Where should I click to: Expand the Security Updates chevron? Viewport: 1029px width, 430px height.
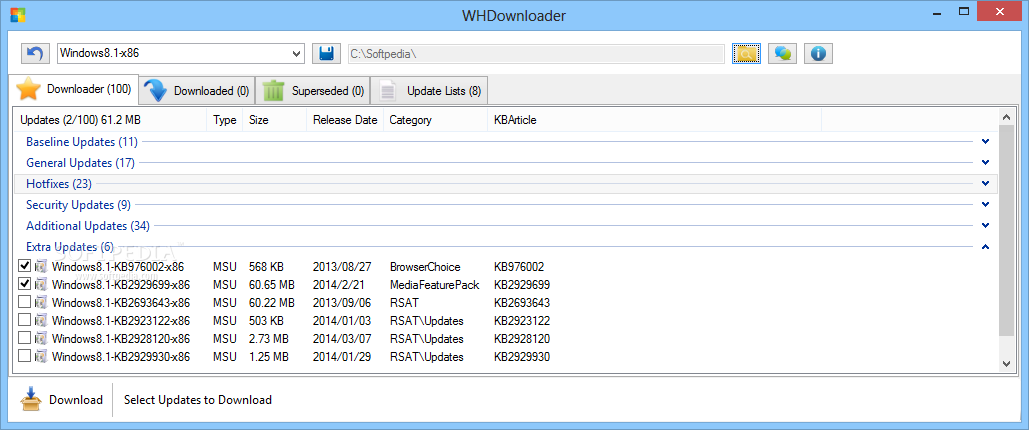point(985,204)
